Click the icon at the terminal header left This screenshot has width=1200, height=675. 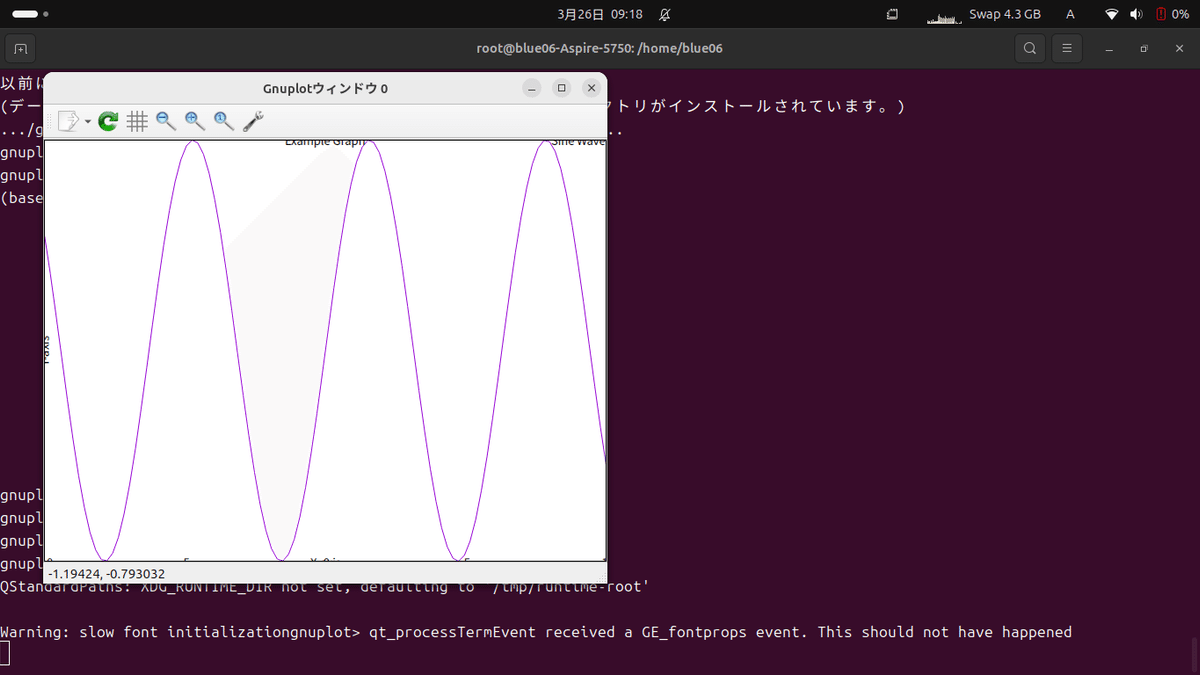click(20, 47)
